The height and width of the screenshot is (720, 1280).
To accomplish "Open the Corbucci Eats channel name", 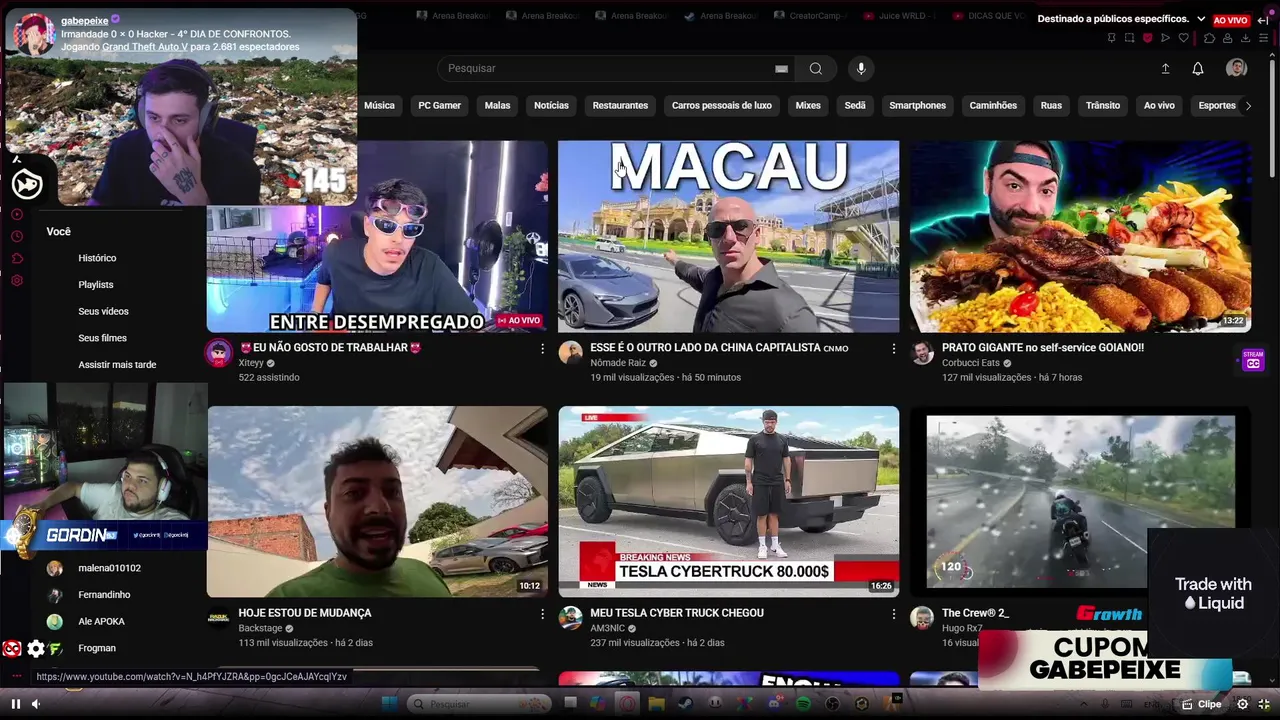I will coord(971,363).
